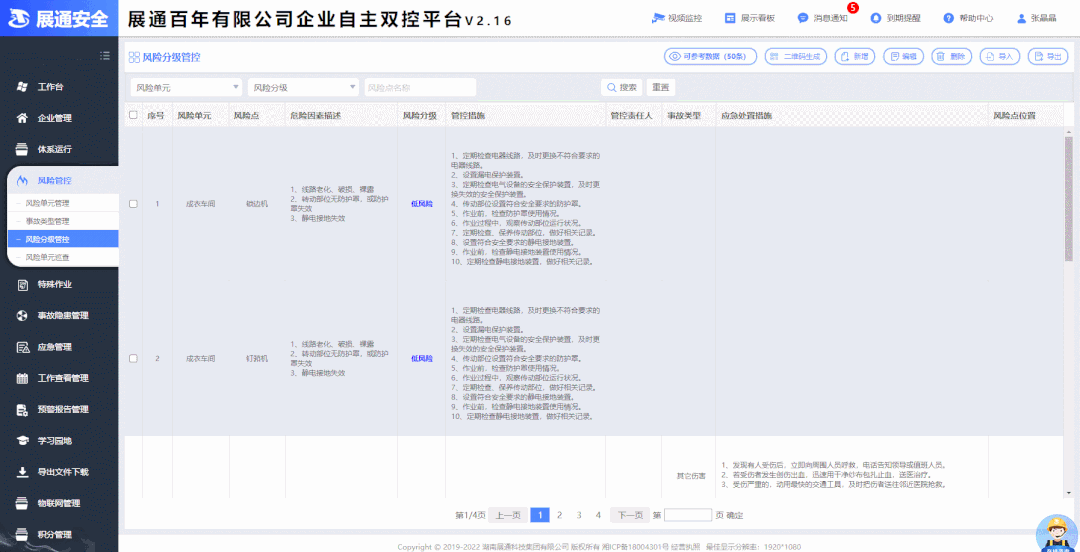Screen dimensions: 1080x552
Task: Select 风险单元管理 submenu item
Action: [x=63, y=203]
